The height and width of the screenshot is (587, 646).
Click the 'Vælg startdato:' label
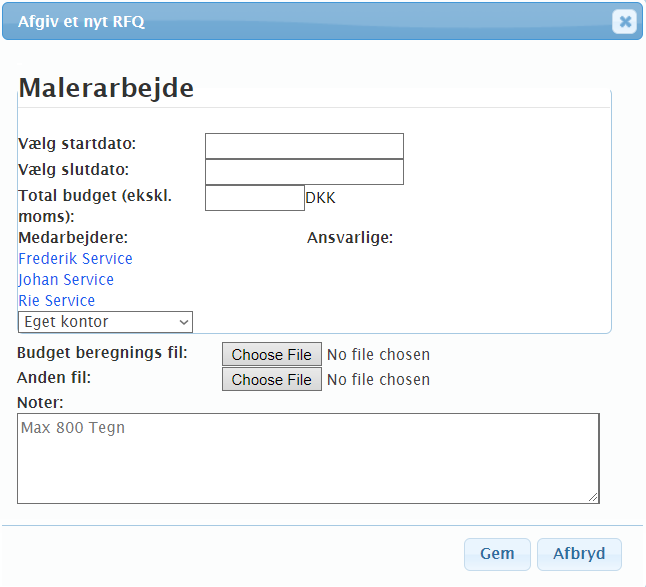coord(77,144)
